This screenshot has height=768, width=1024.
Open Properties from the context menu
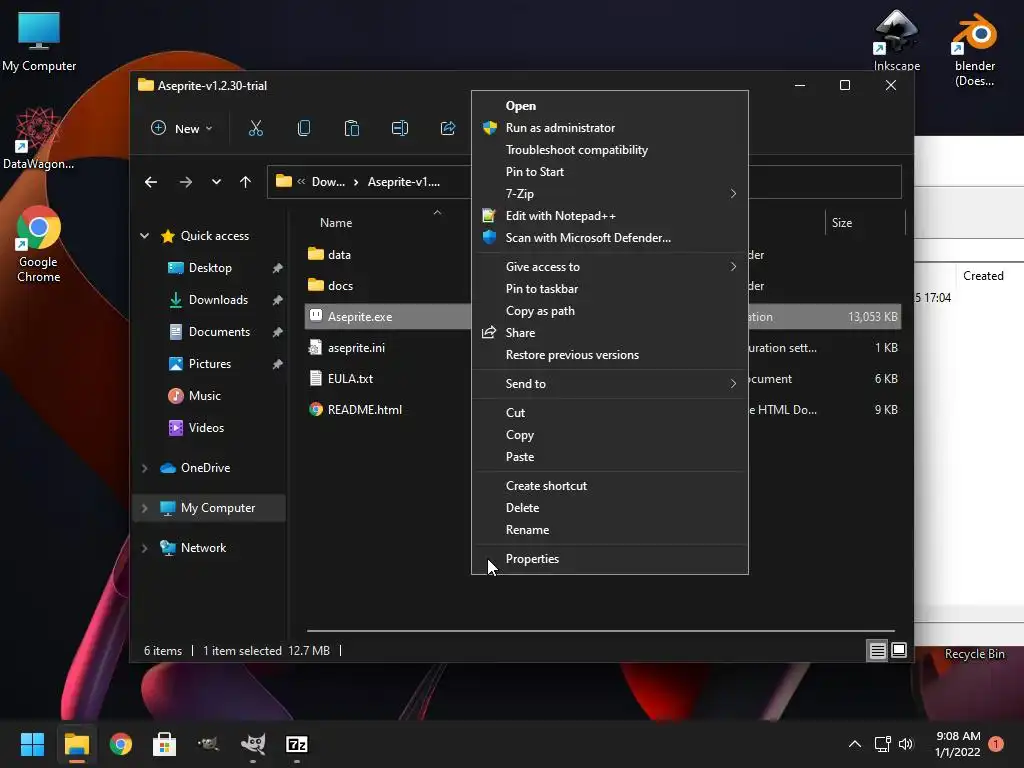[610, 559]
